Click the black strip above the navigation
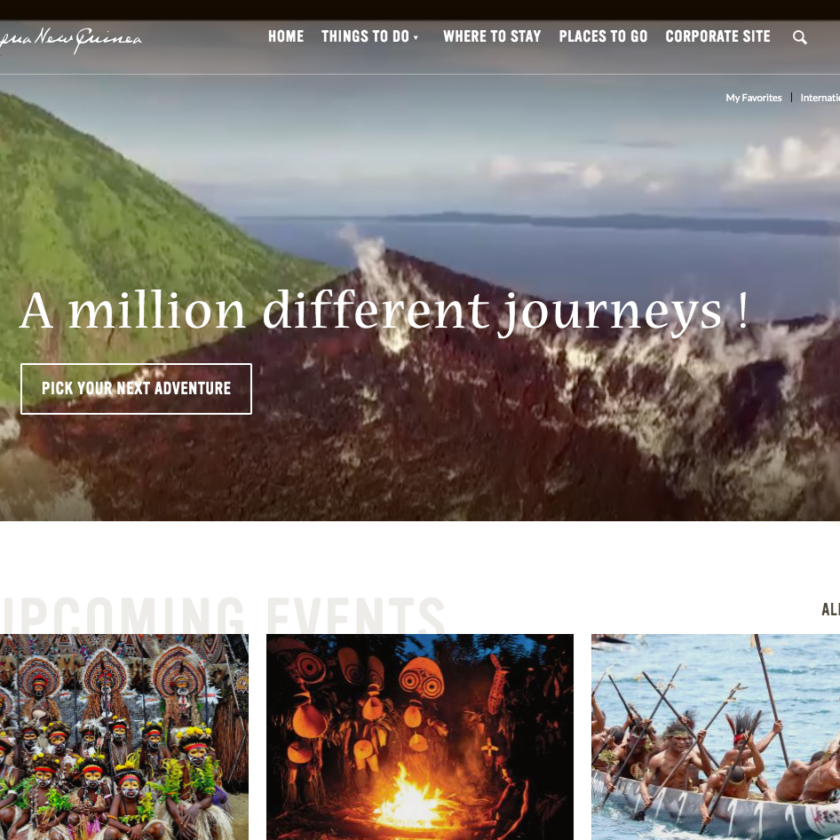The image size is (840, 840). click(420, 10)
